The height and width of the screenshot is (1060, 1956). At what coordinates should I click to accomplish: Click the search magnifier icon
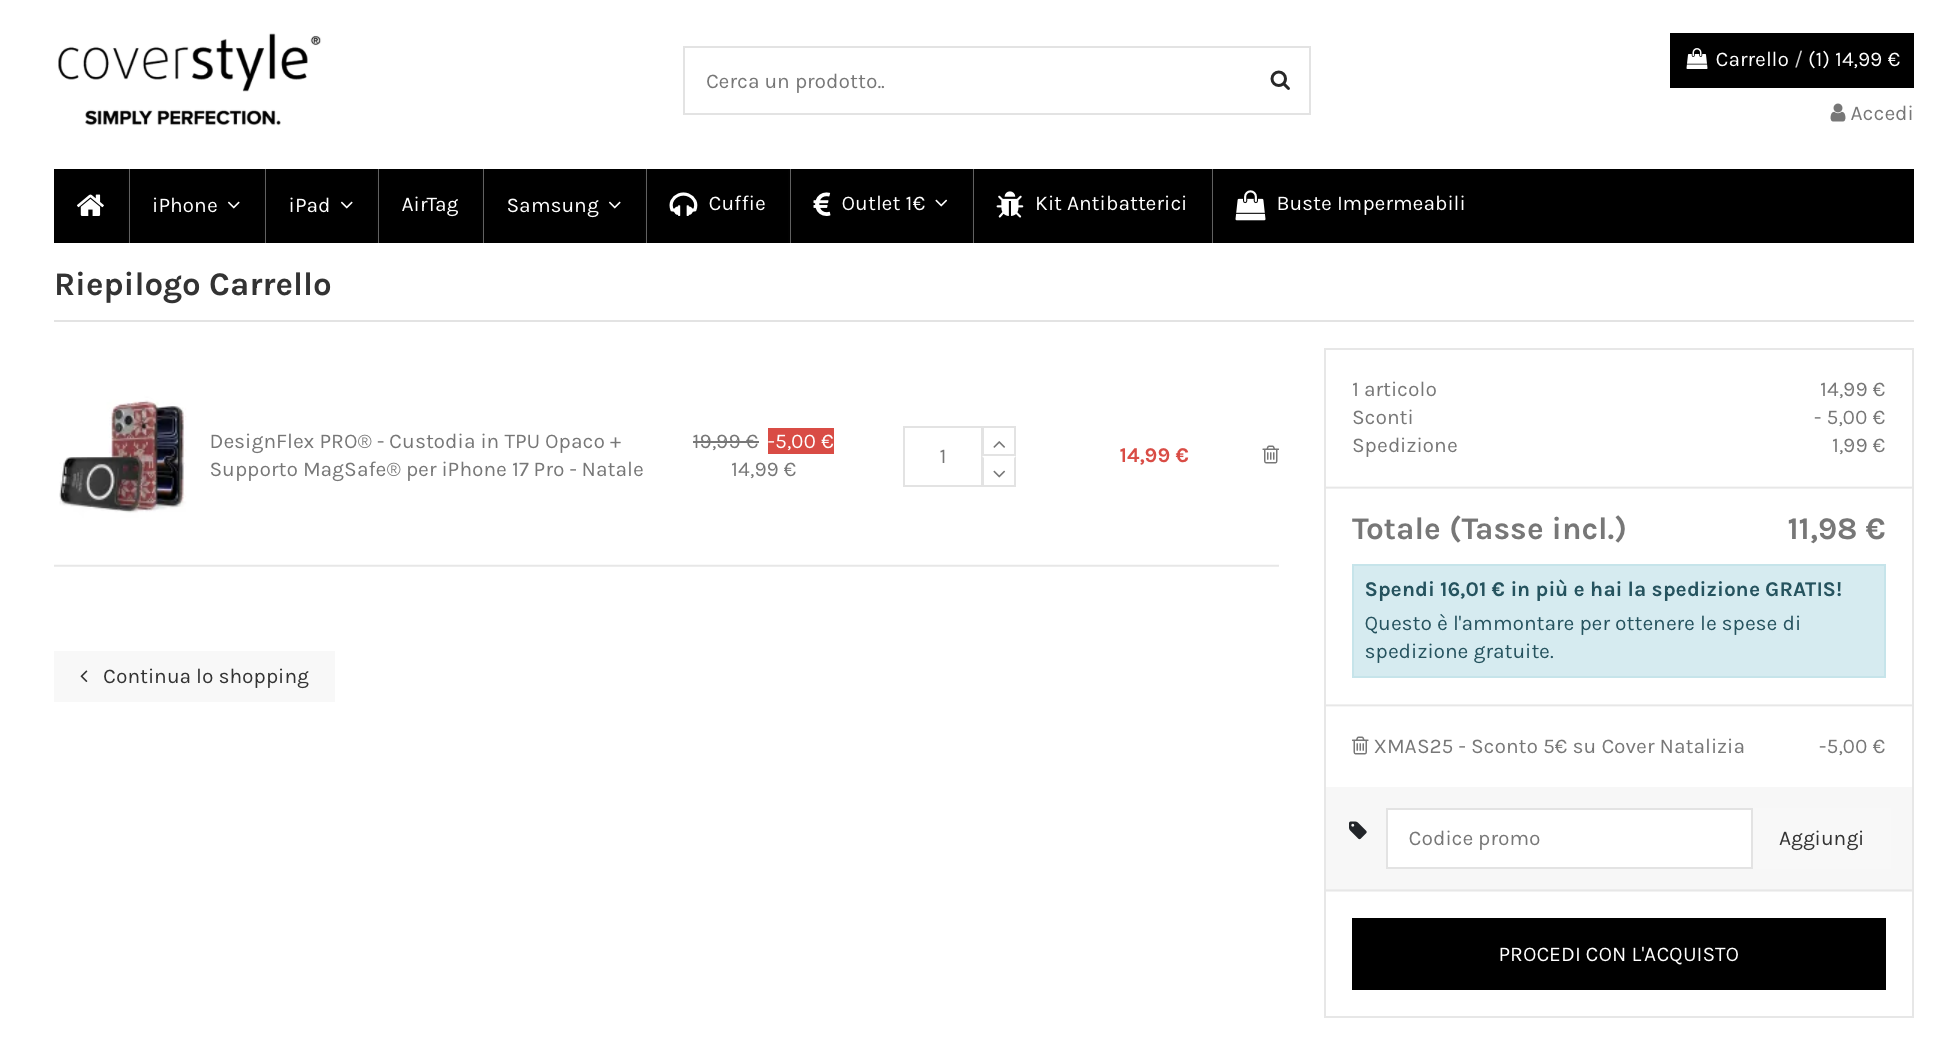coord(1279,80)
